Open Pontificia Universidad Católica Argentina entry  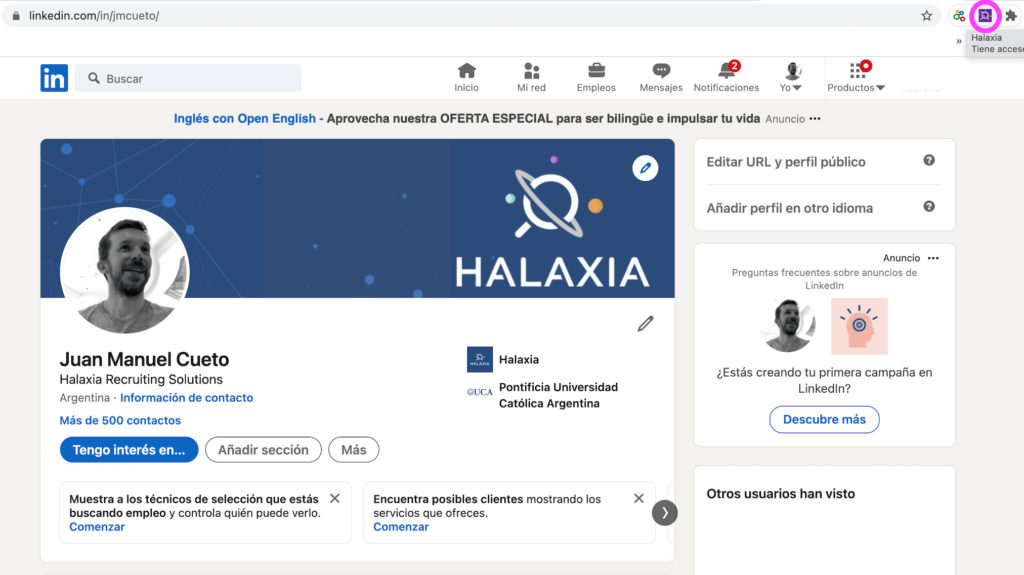558,395
